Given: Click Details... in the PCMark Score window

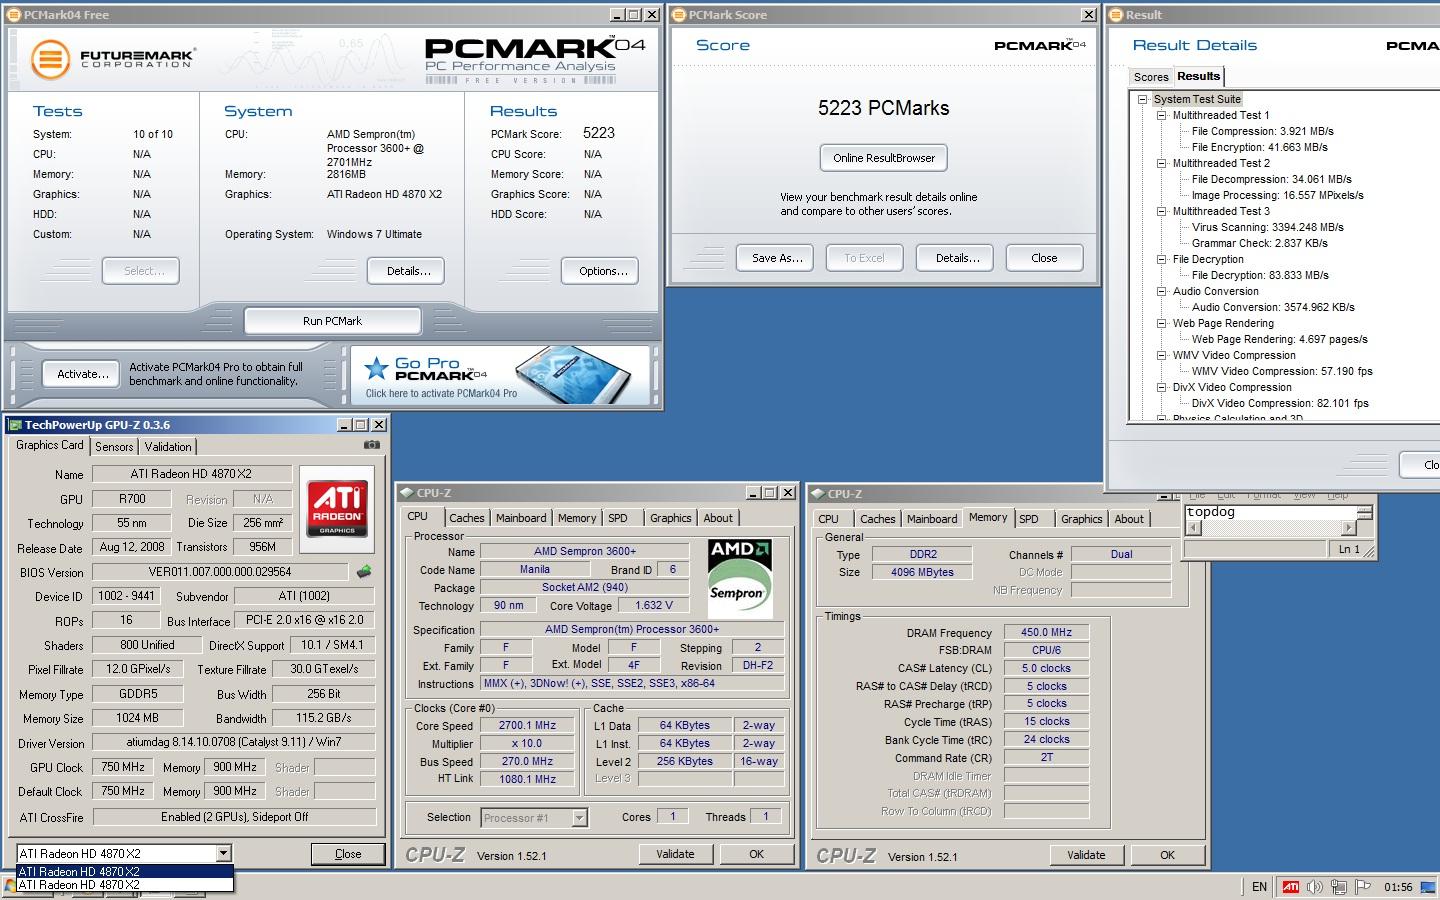Looking at the screenshot, I should (x=957, y=258).
